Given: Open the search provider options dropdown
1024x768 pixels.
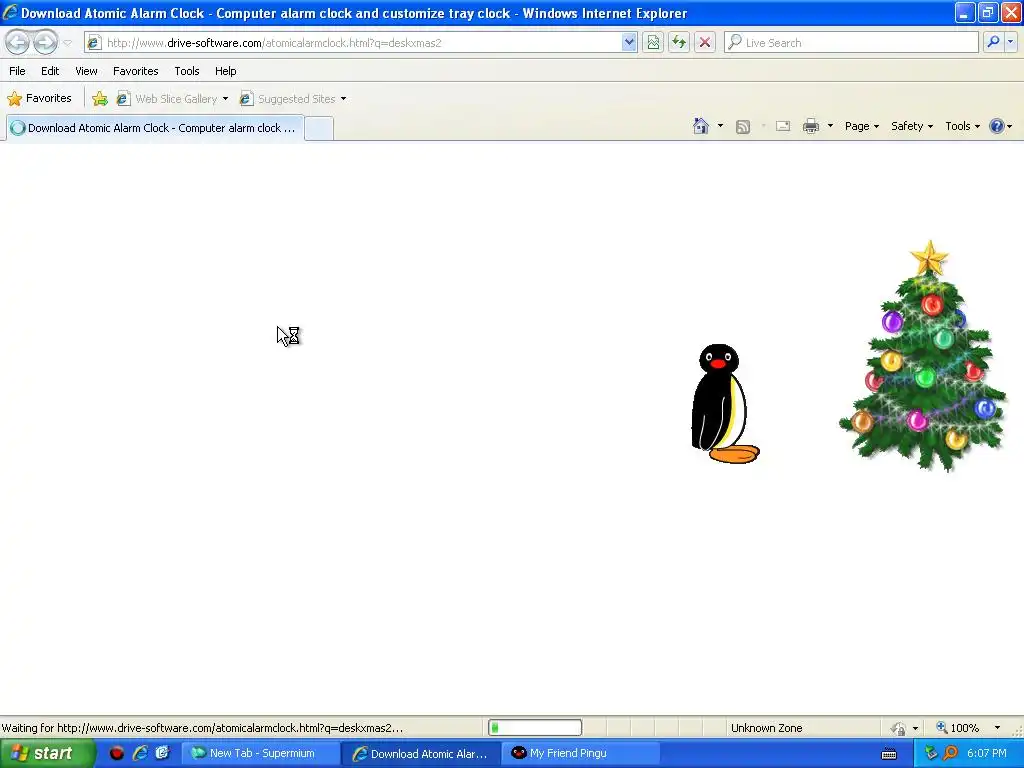Looking at the screenshot, I should [x=1010, y=42].
